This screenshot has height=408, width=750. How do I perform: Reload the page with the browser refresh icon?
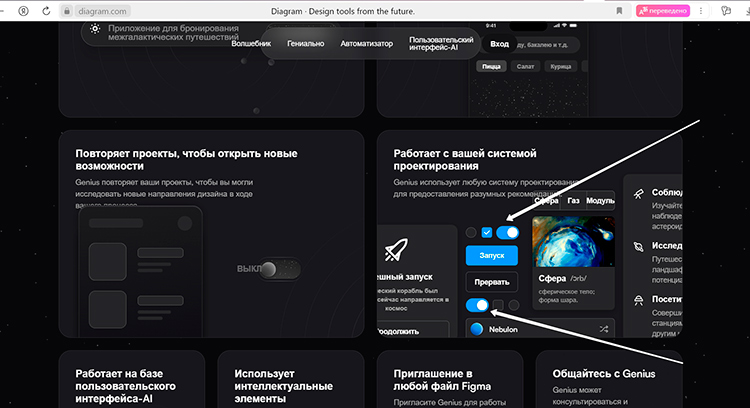pos(48,11)
